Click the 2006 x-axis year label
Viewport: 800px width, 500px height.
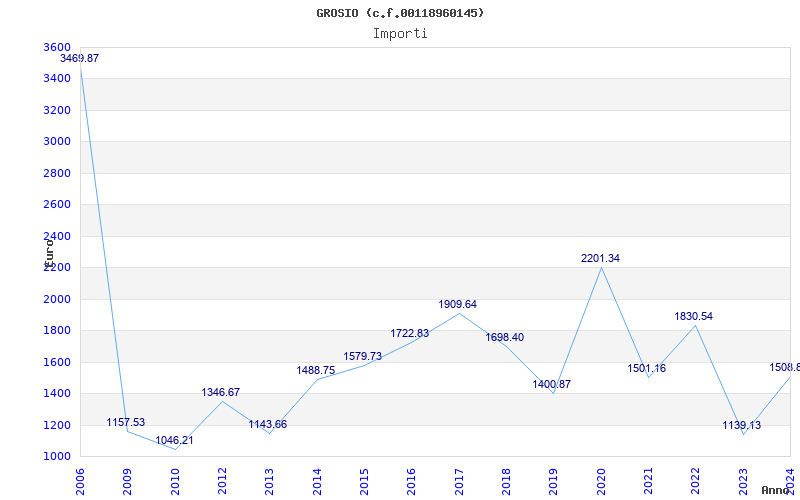click(80, 482)
